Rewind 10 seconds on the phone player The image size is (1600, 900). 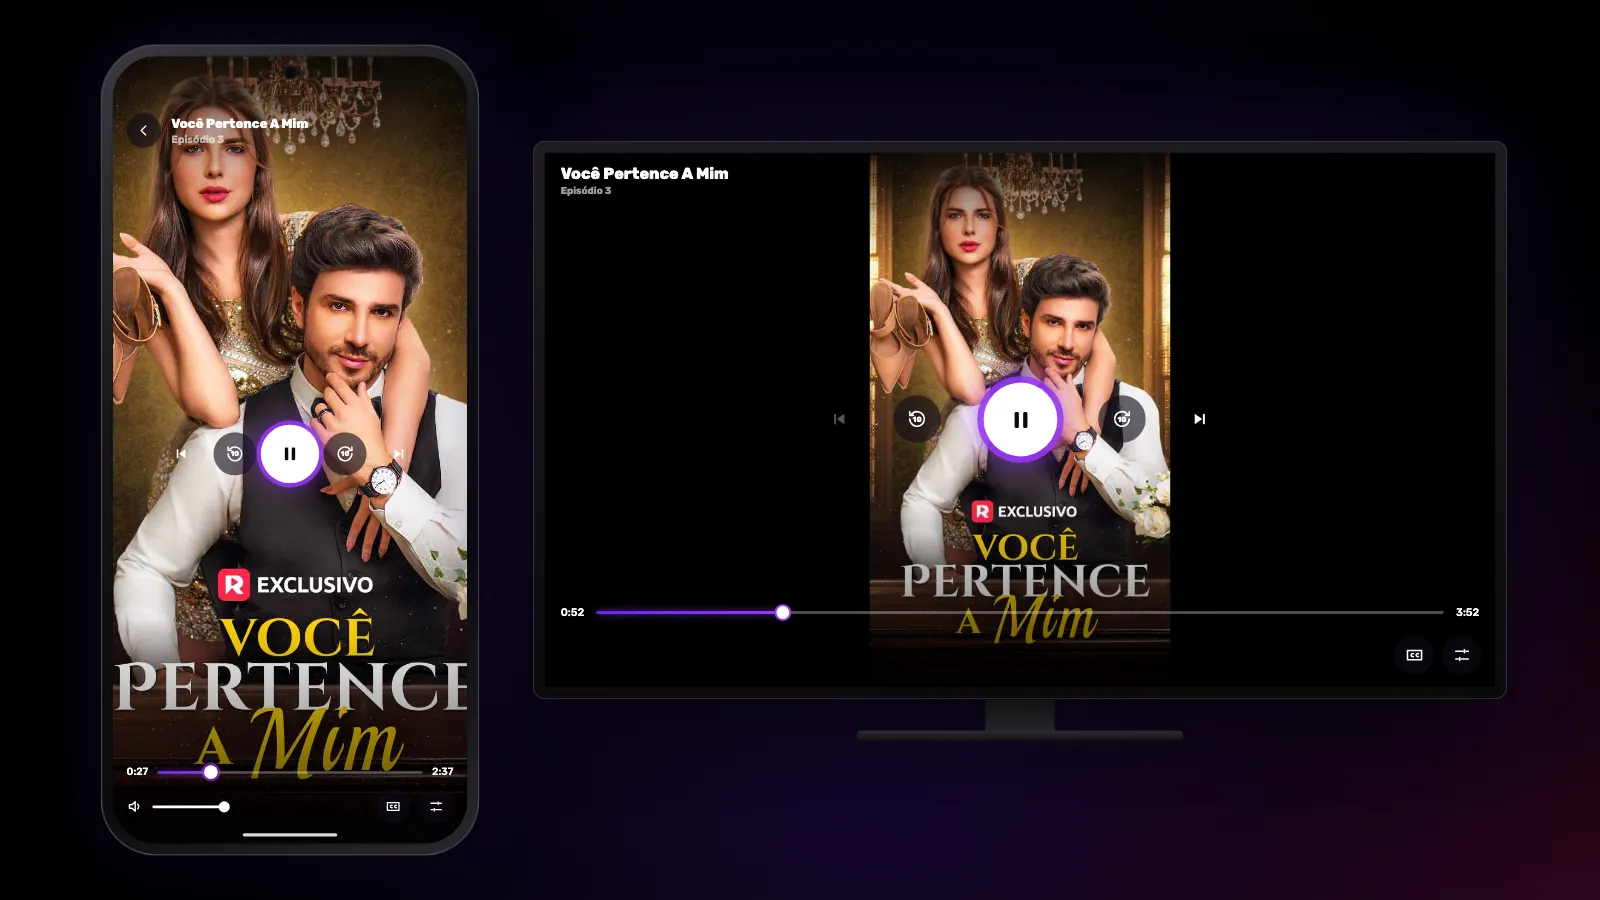pyautogui.click(x=234, y=454)
